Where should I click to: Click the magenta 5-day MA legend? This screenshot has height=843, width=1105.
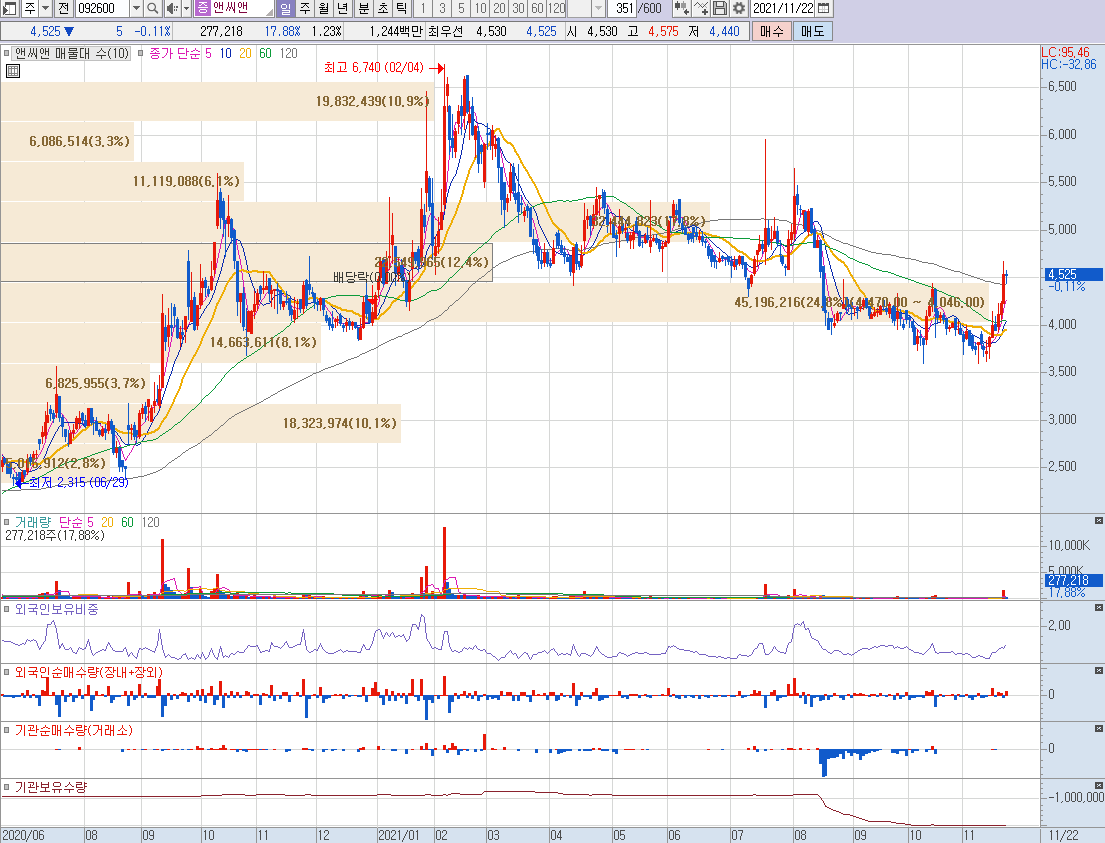click(x=209, y=54)
